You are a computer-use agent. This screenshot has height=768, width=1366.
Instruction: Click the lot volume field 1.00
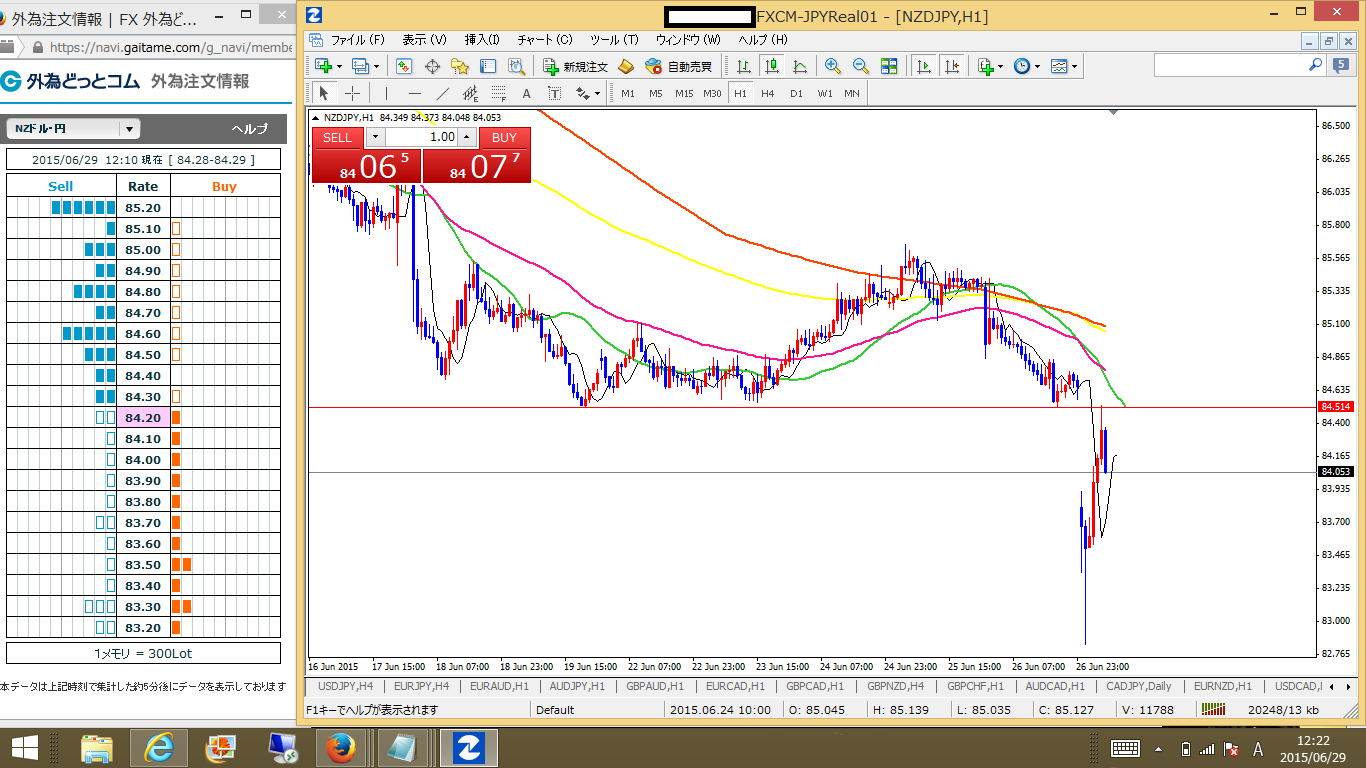click(x=421, y=138)
